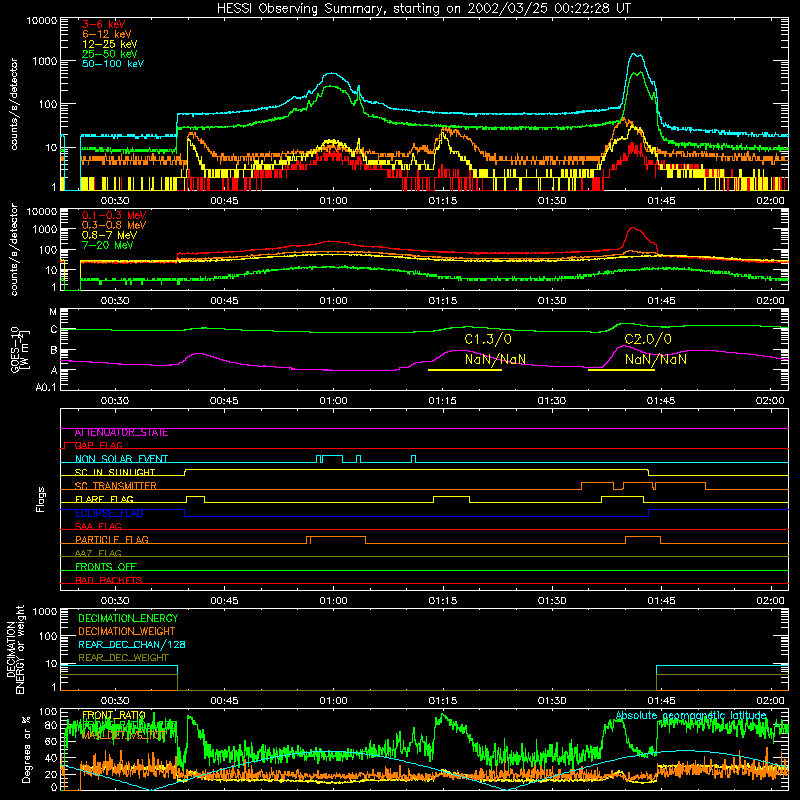This screenshot has height=800, width=800.
Task: Click the 80 tick on Degrees axis
Action: coord(51,725)
